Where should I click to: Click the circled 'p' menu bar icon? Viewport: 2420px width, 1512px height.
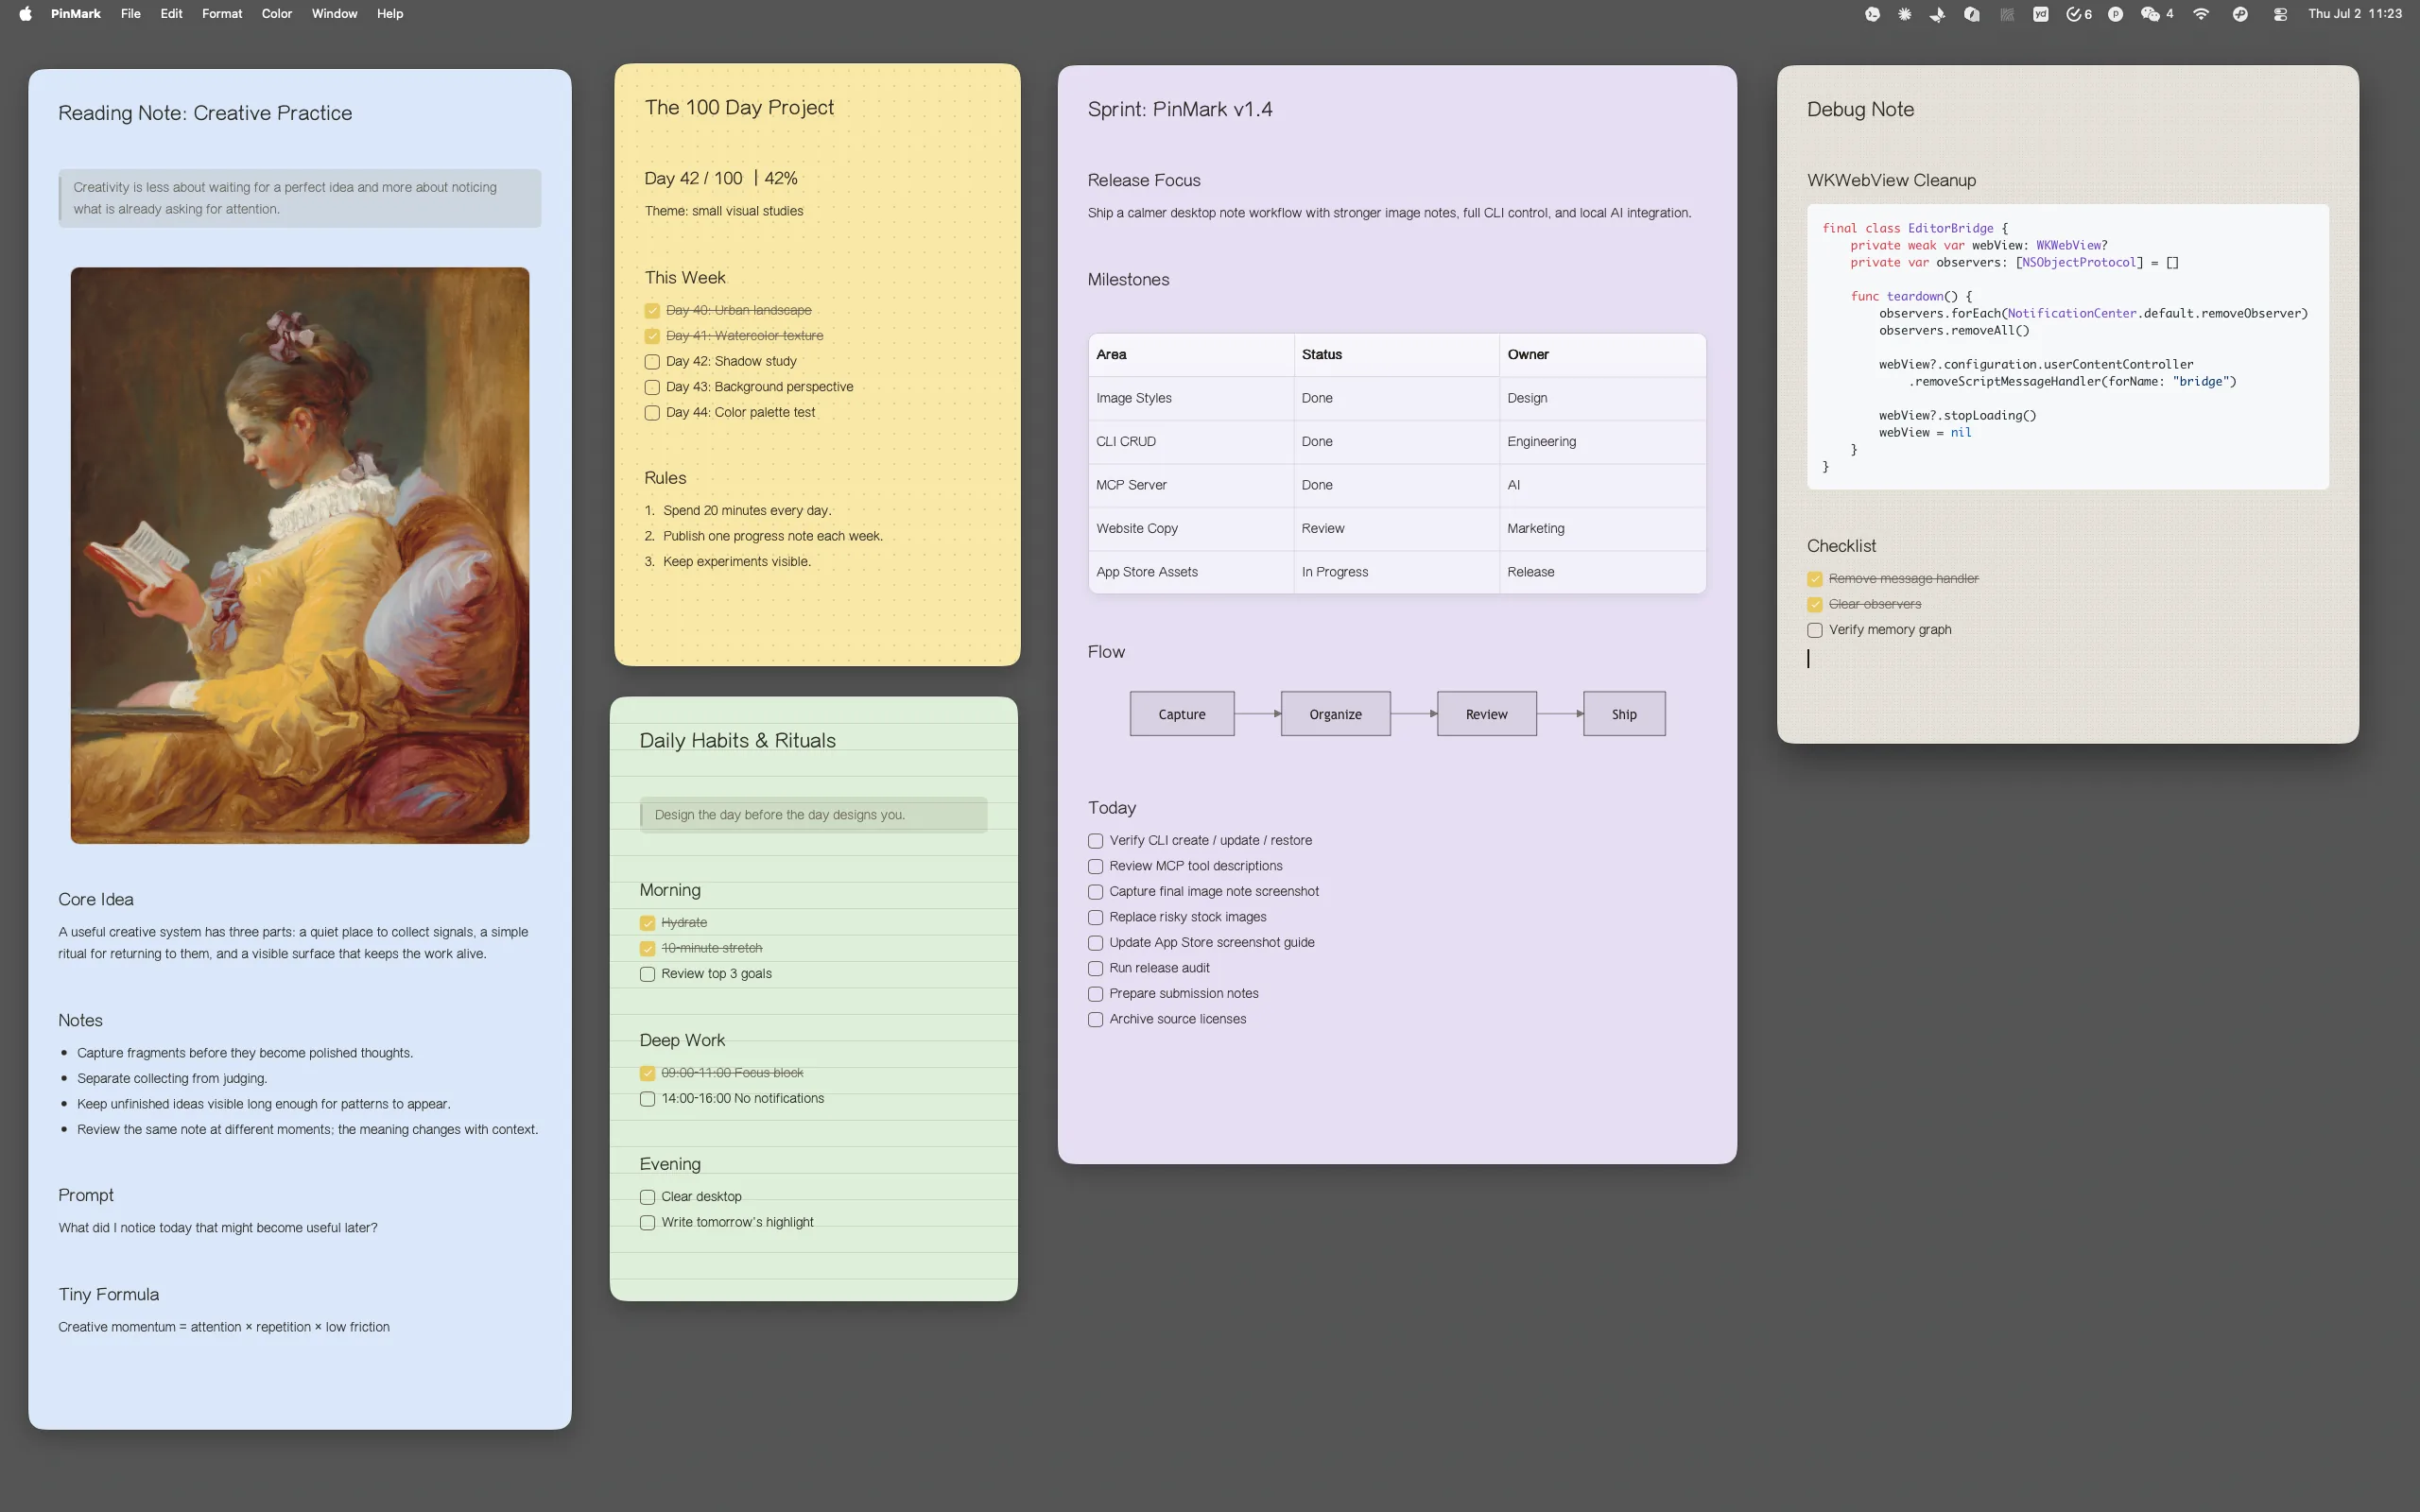point(2115,14)
